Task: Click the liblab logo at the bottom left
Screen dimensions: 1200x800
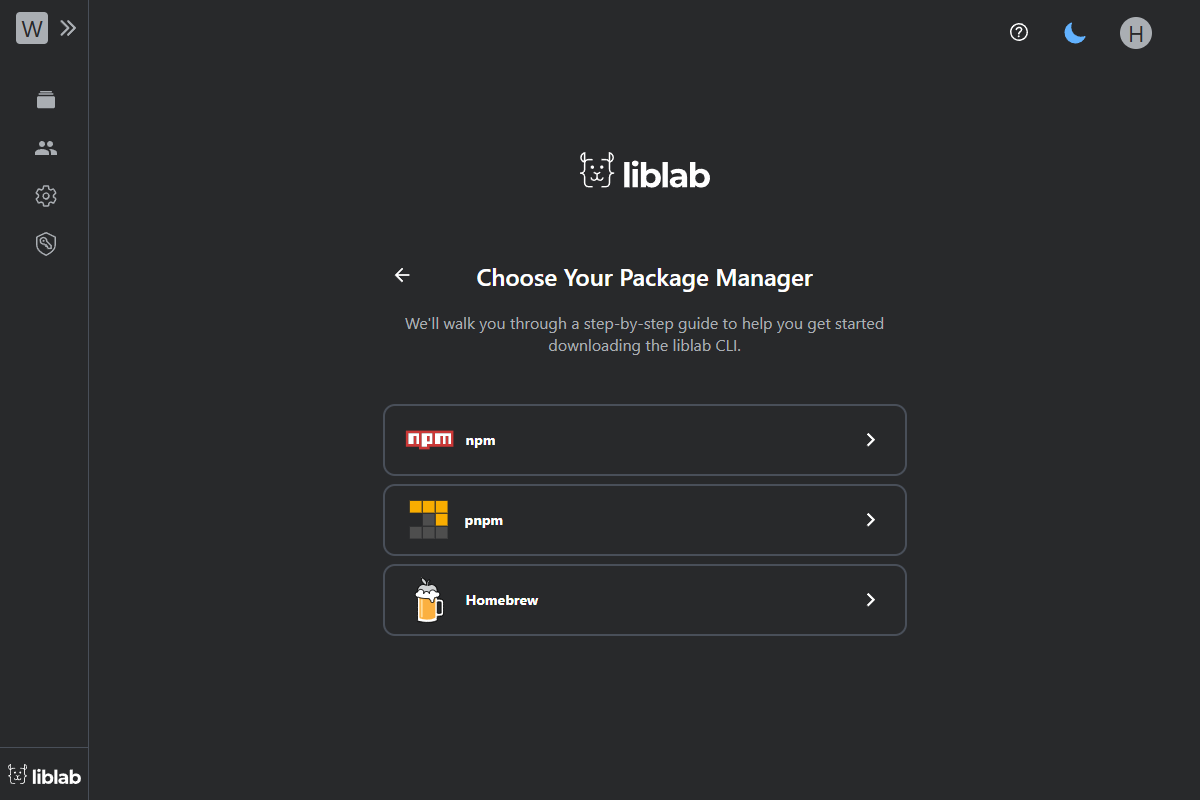Action: [44, 775]
